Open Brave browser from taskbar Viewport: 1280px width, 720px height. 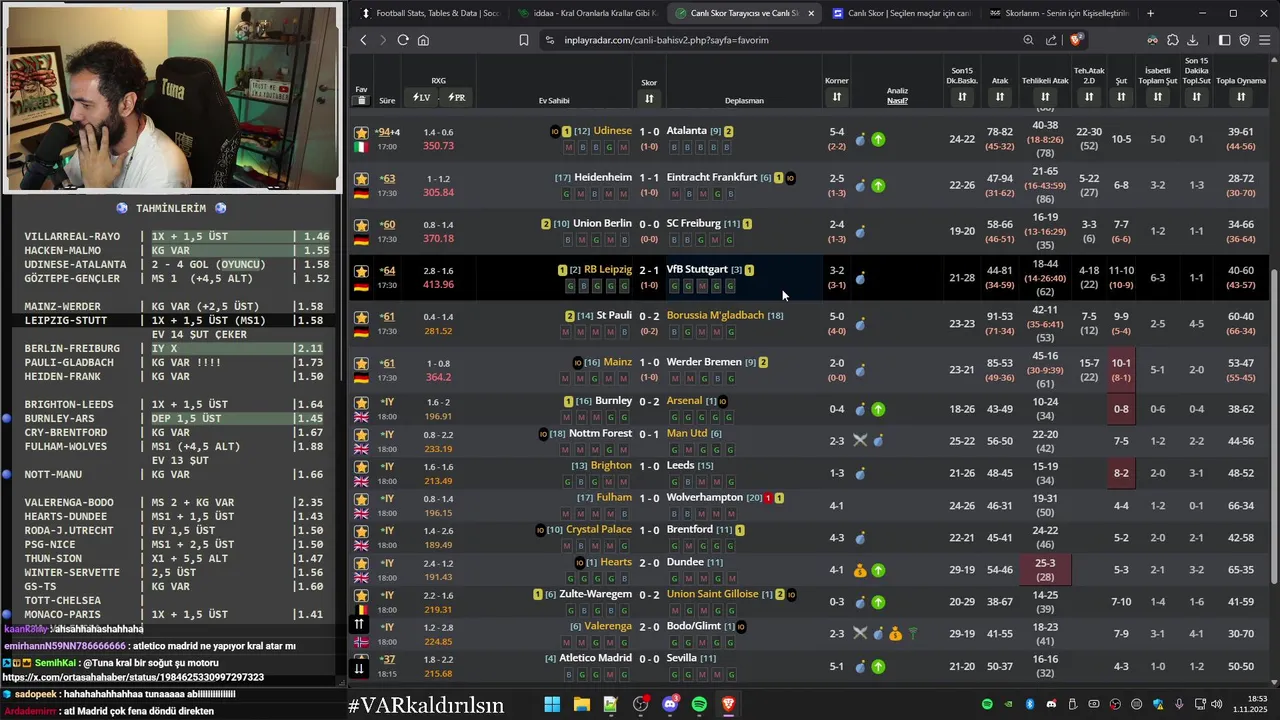click(x=728, y=705)
